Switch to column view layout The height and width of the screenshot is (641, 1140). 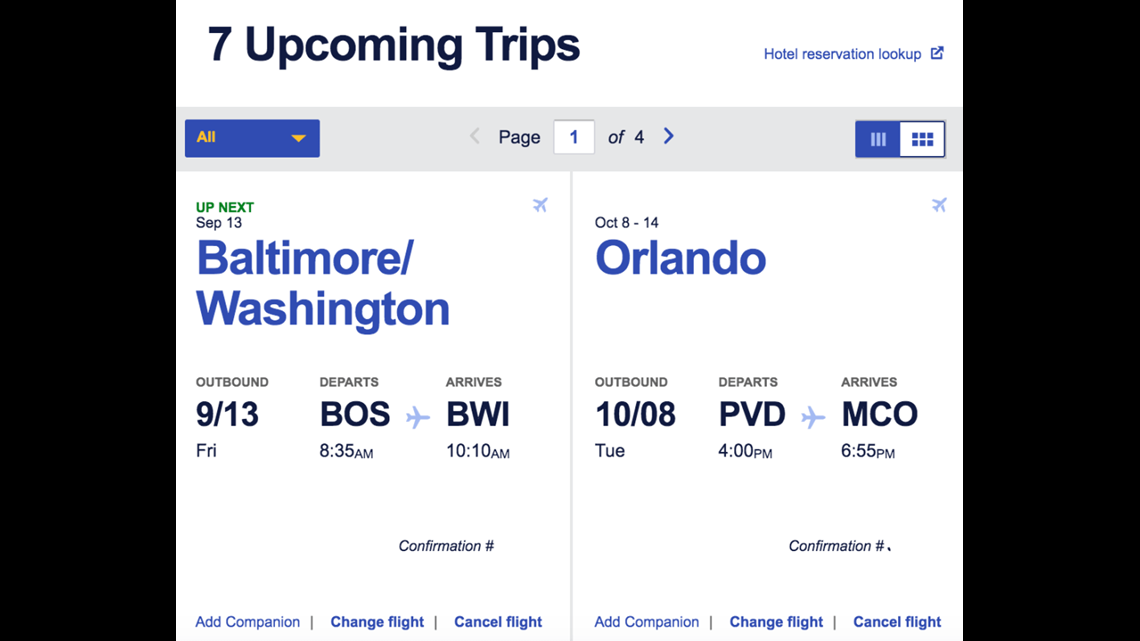tap(878, 139)
